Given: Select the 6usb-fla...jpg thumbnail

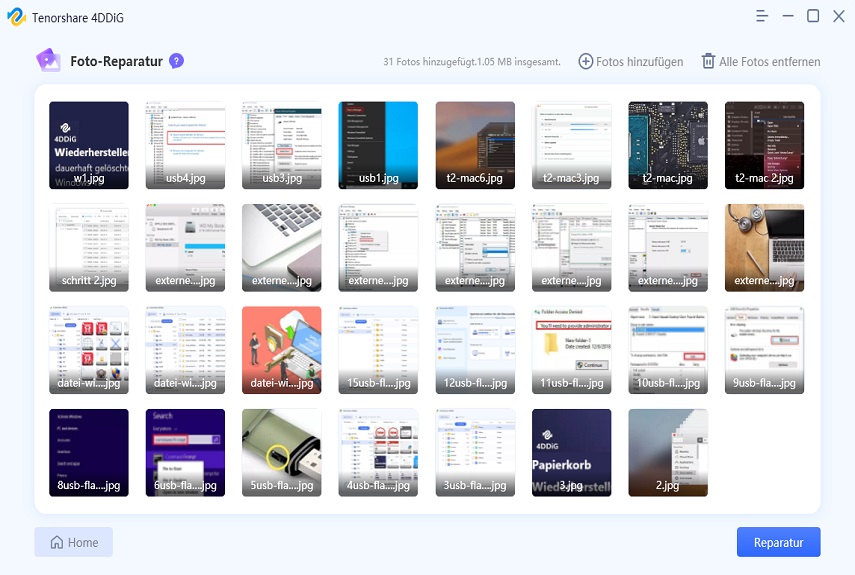Looking at the screenshot, I should (185, 452).
